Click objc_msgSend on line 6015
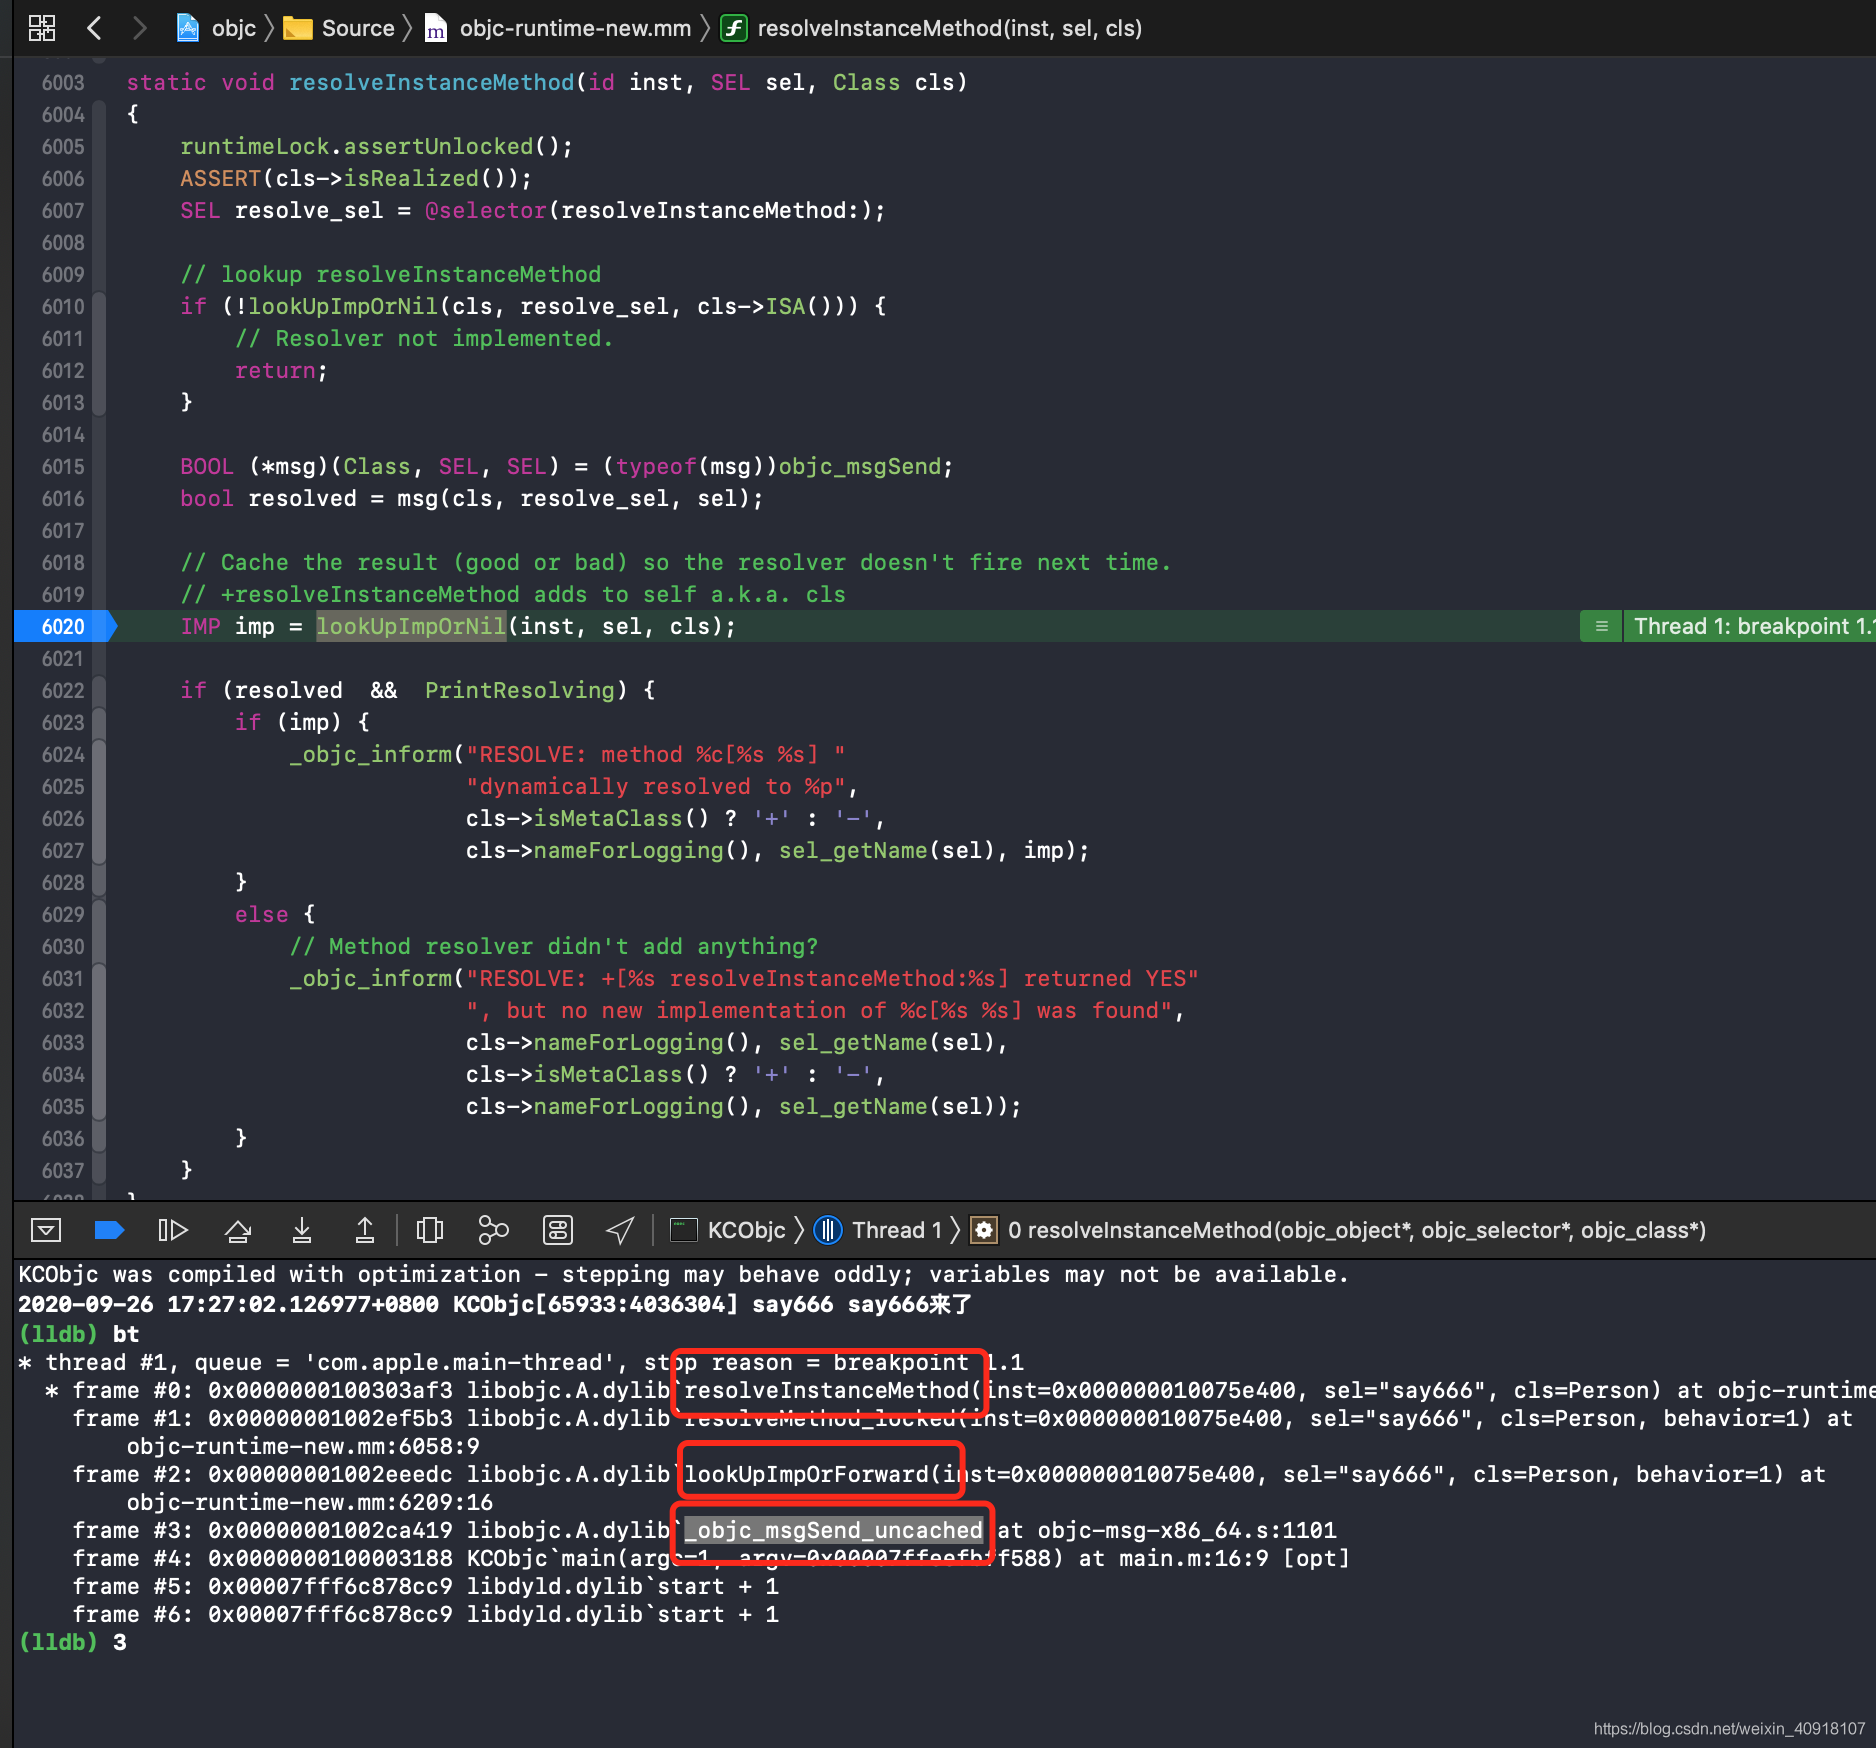Image resolution: width=1876 pixels, height=1748 pixels. coord(860,466)
